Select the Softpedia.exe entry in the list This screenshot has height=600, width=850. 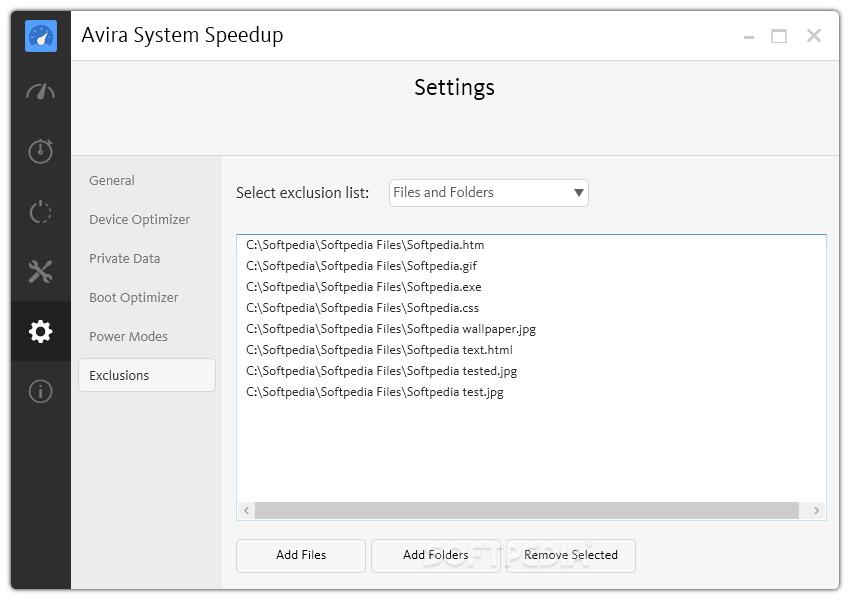363,287
